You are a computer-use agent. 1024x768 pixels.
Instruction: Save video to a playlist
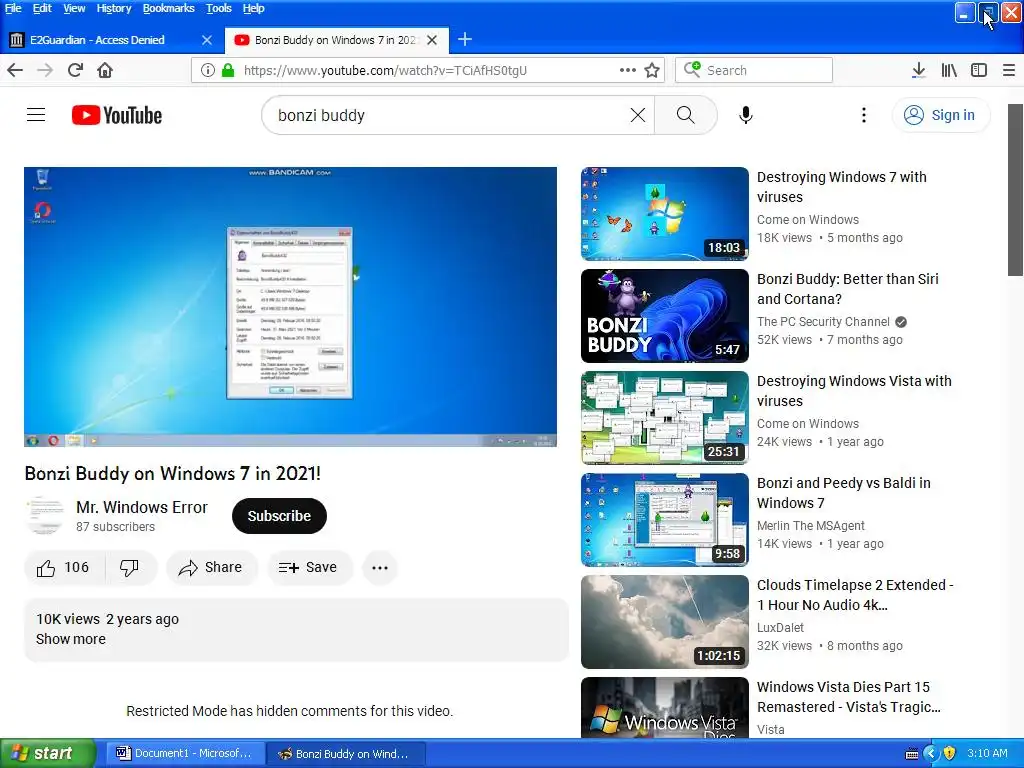[x=310, y=568]
